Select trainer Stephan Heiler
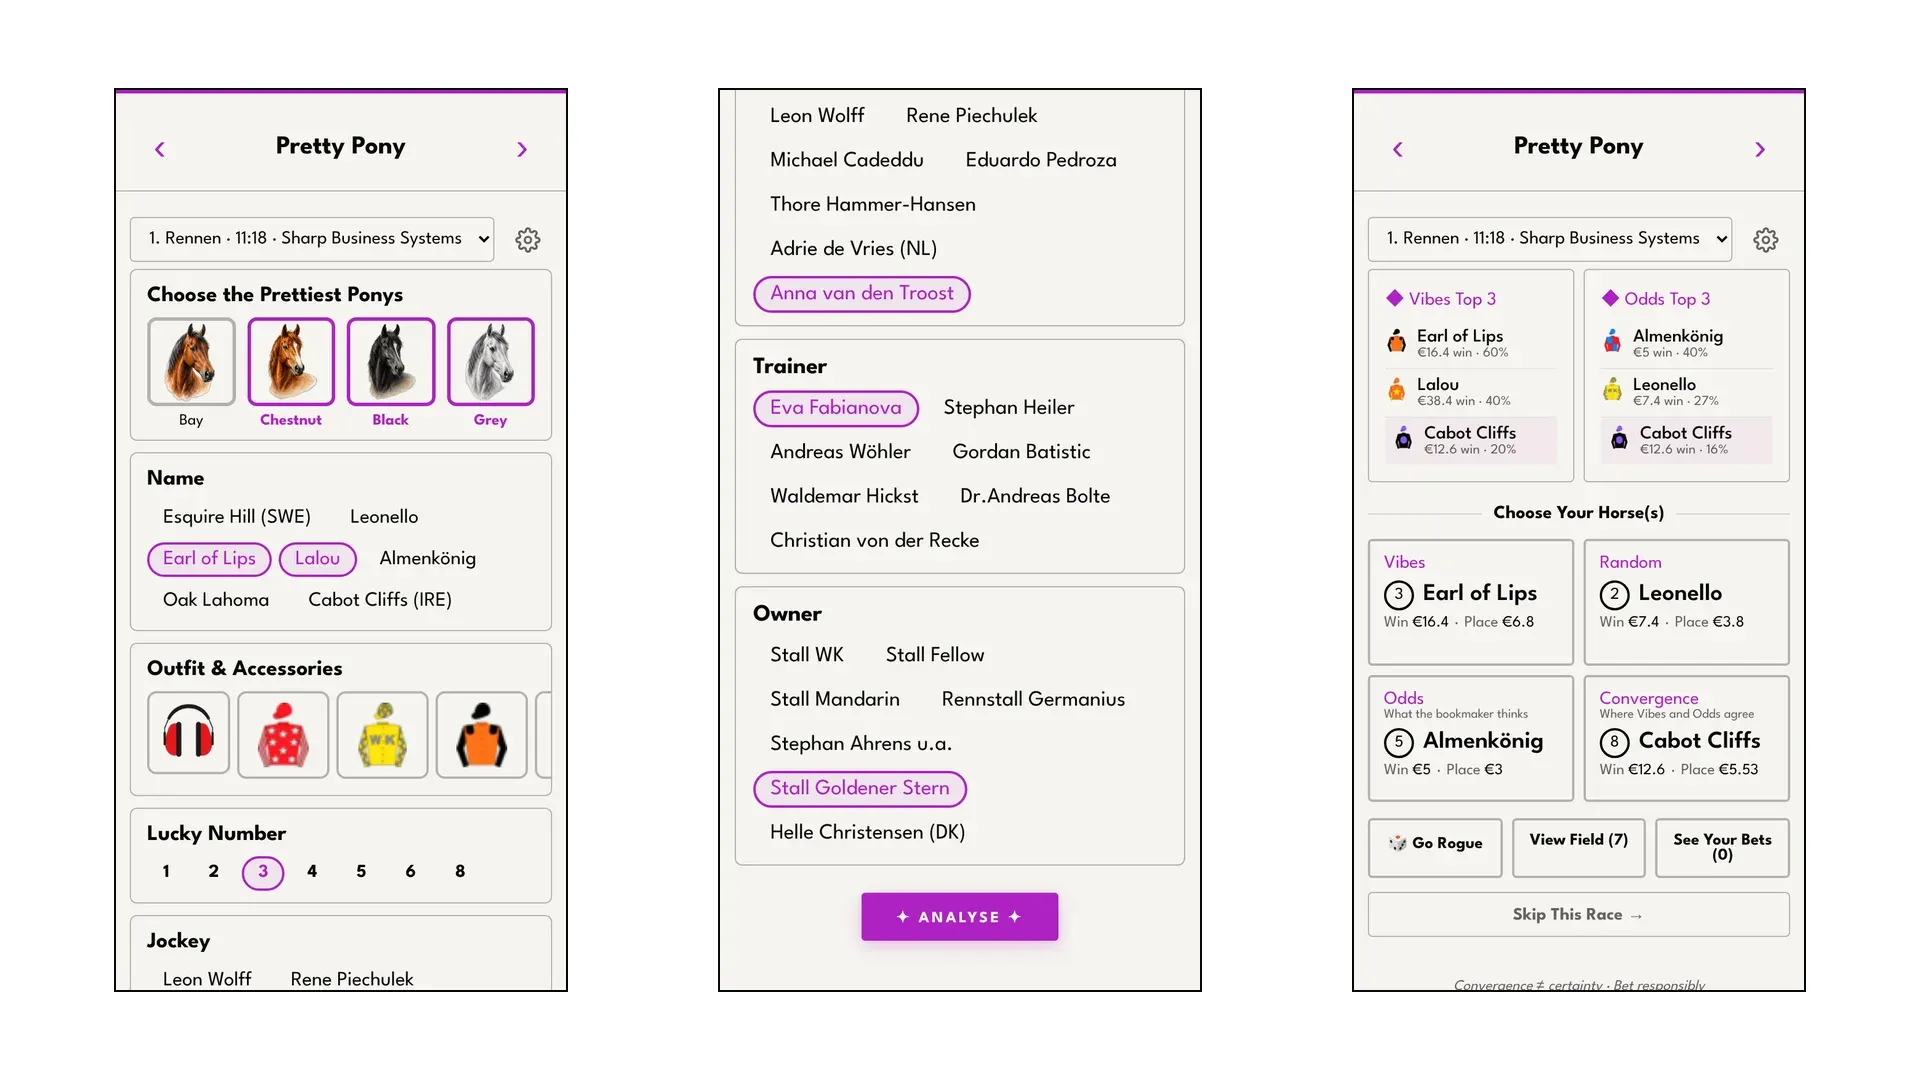The image size is (1920, 1080). (1009, 408)
